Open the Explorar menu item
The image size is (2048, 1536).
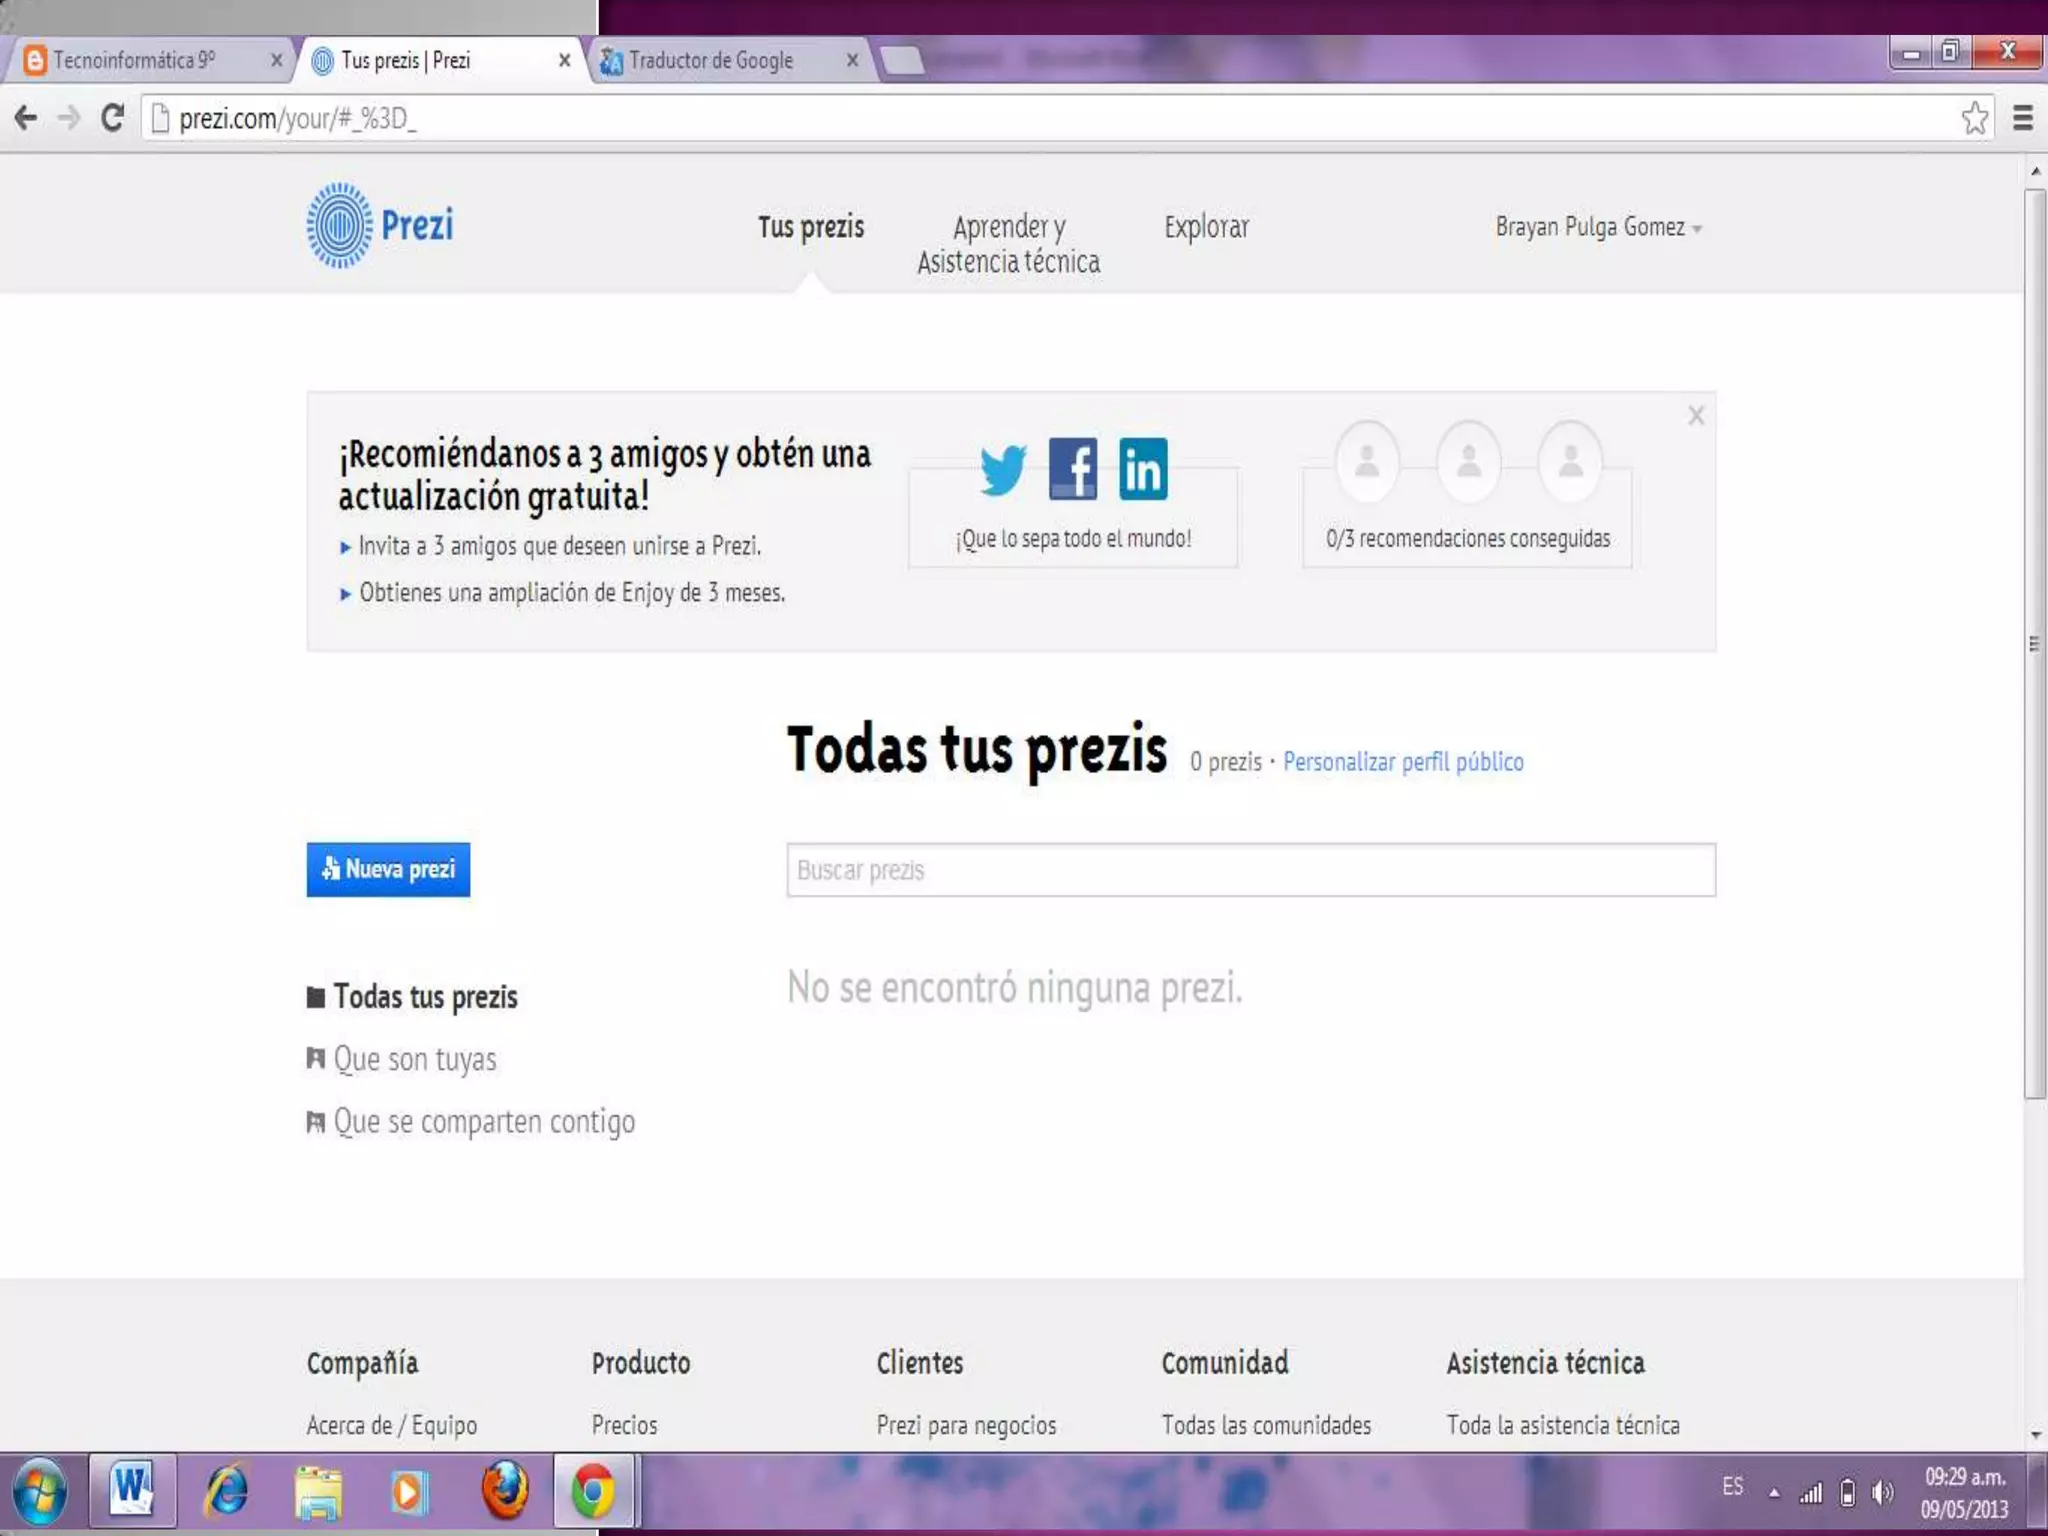point(1206,227)
